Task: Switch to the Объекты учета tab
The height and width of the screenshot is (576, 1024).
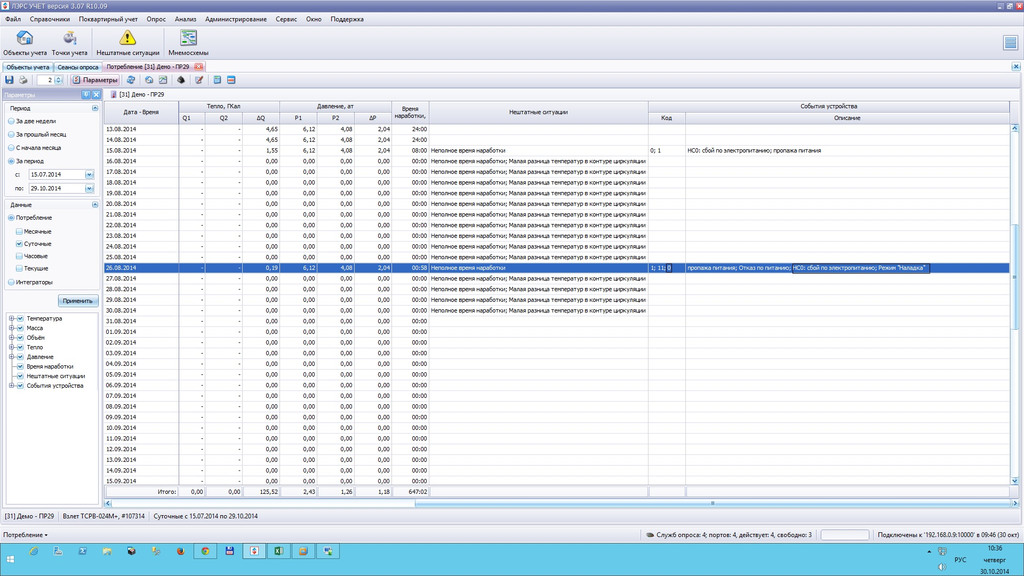Action: tap(27, 67)
